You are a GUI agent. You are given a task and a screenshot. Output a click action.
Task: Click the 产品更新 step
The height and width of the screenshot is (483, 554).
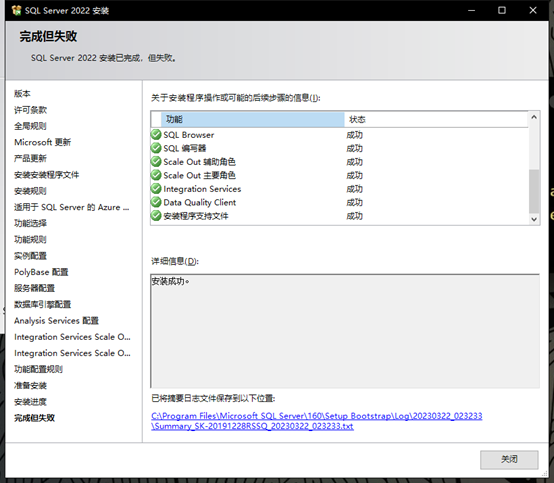pos(30,158)
